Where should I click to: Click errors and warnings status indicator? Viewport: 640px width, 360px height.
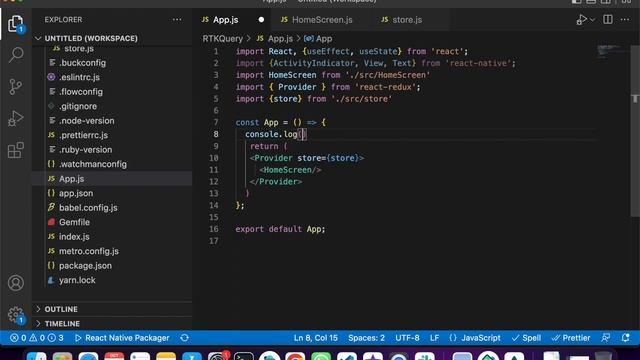pos(37,338)
